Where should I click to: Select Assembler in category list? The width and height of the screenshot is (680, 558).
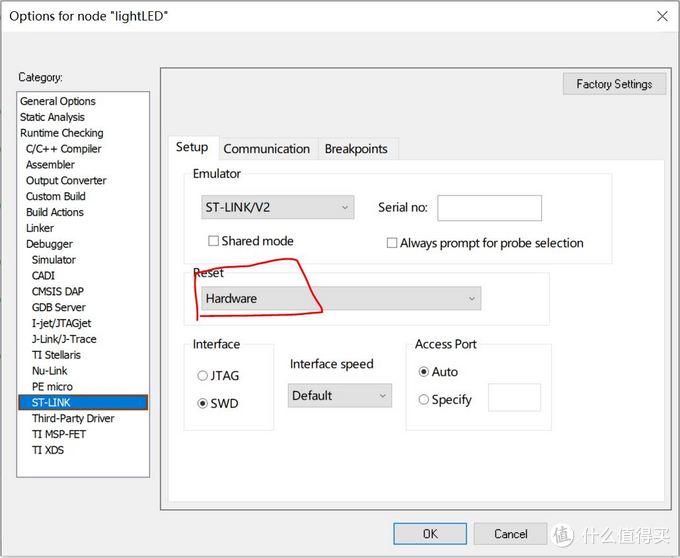click(x=50, y=165)
